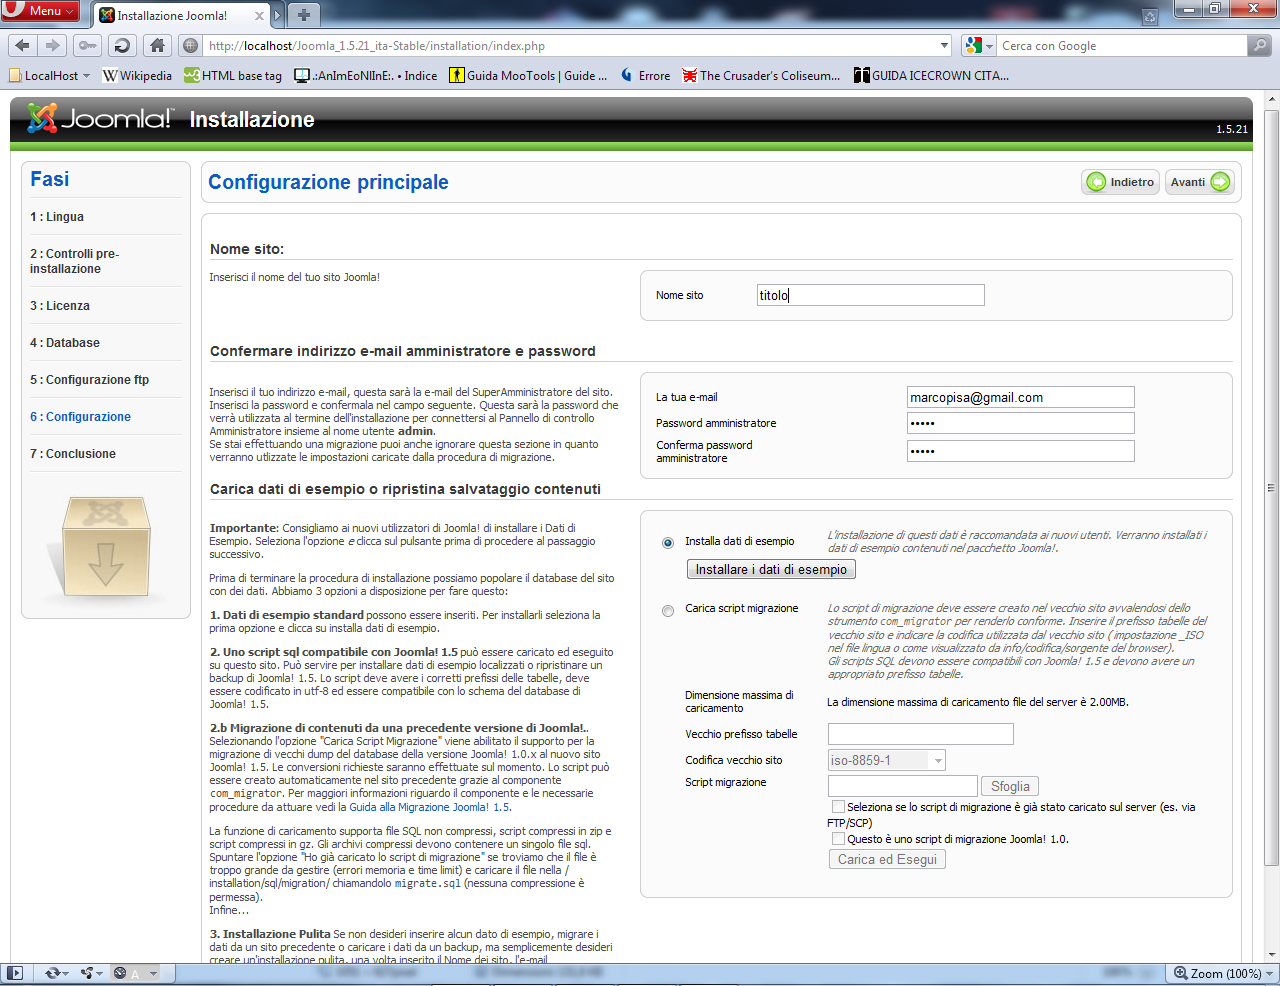
Task: Toggle the side panel icon in status bar
Action: pos(14,973)
